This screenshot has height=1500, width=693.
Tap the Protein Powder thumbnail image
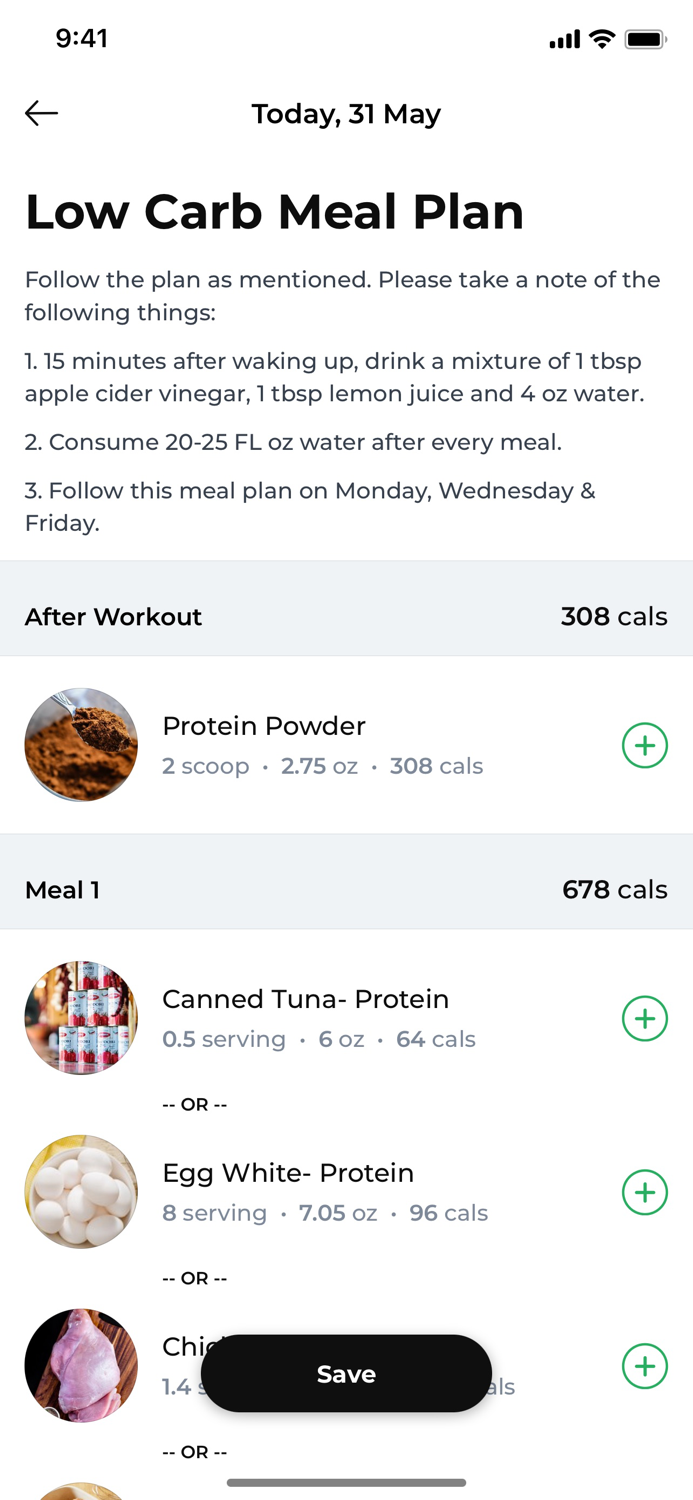[x=81, y=745]
